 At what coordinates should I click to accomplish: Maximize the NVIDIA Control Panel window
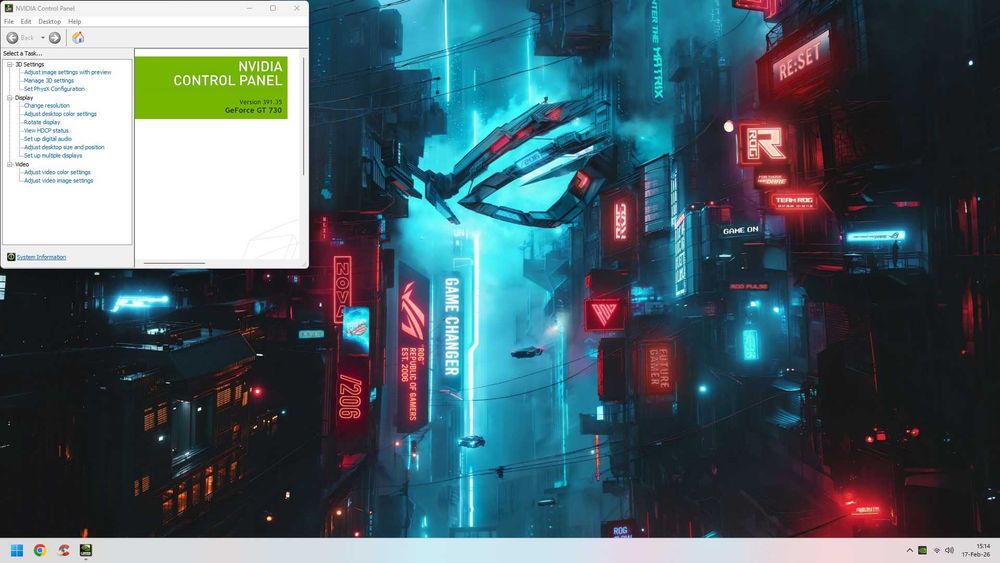pyautogui.click(x=273, y=8)
